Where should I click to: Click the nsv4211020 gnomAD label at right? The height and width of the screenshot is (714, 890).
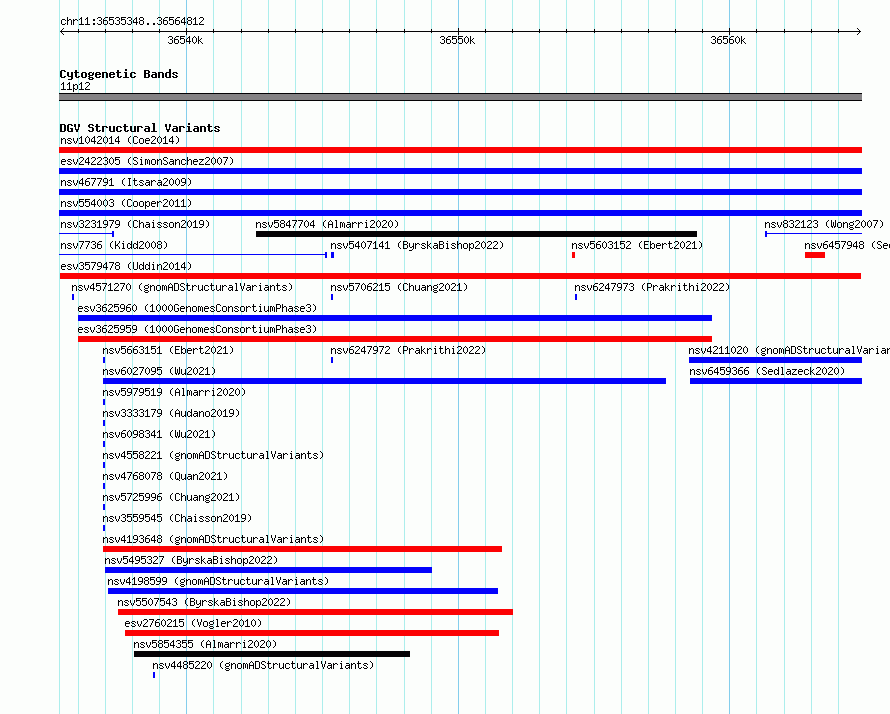pos(789,350)
